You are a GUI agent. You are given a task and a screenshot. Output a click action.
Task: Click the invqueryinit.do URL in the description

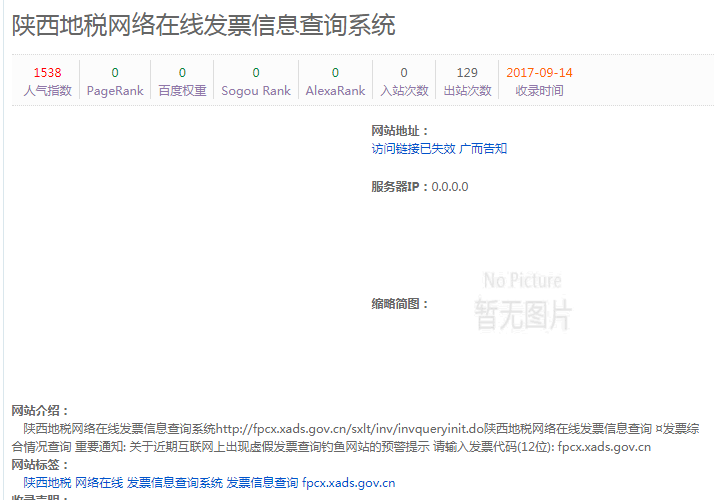tap(350, 429)
